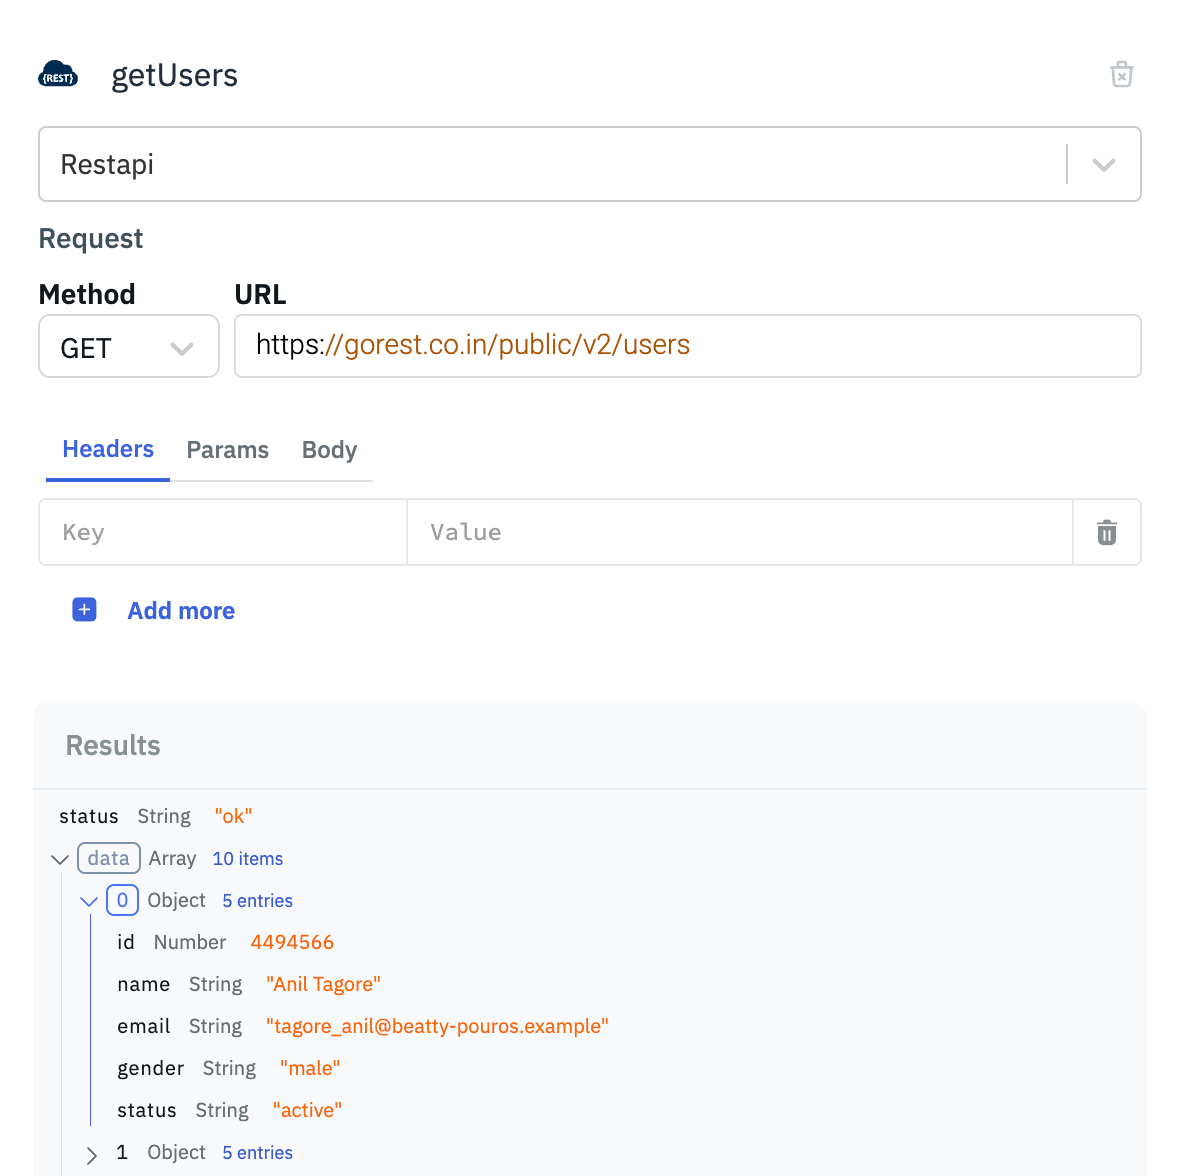This screenshot has width=1190, height=1176.
Task: Click the header Key input field
Action: [x=222, y=533]
